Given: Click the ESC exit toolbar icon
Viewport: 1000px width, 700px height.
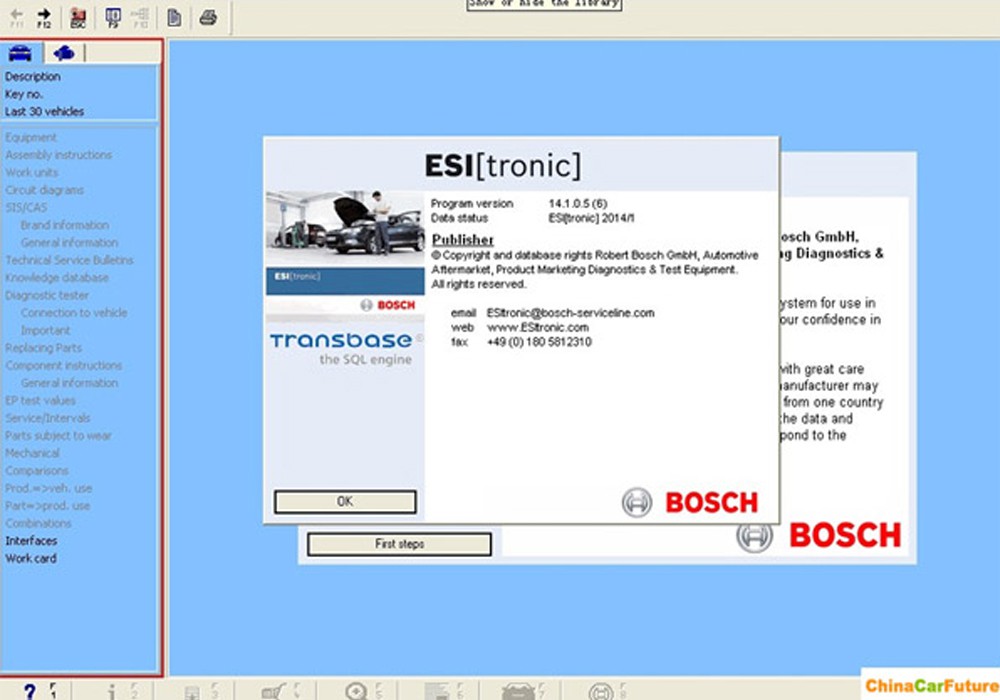Looking at the screenshot, I should [x=78, y=17].
